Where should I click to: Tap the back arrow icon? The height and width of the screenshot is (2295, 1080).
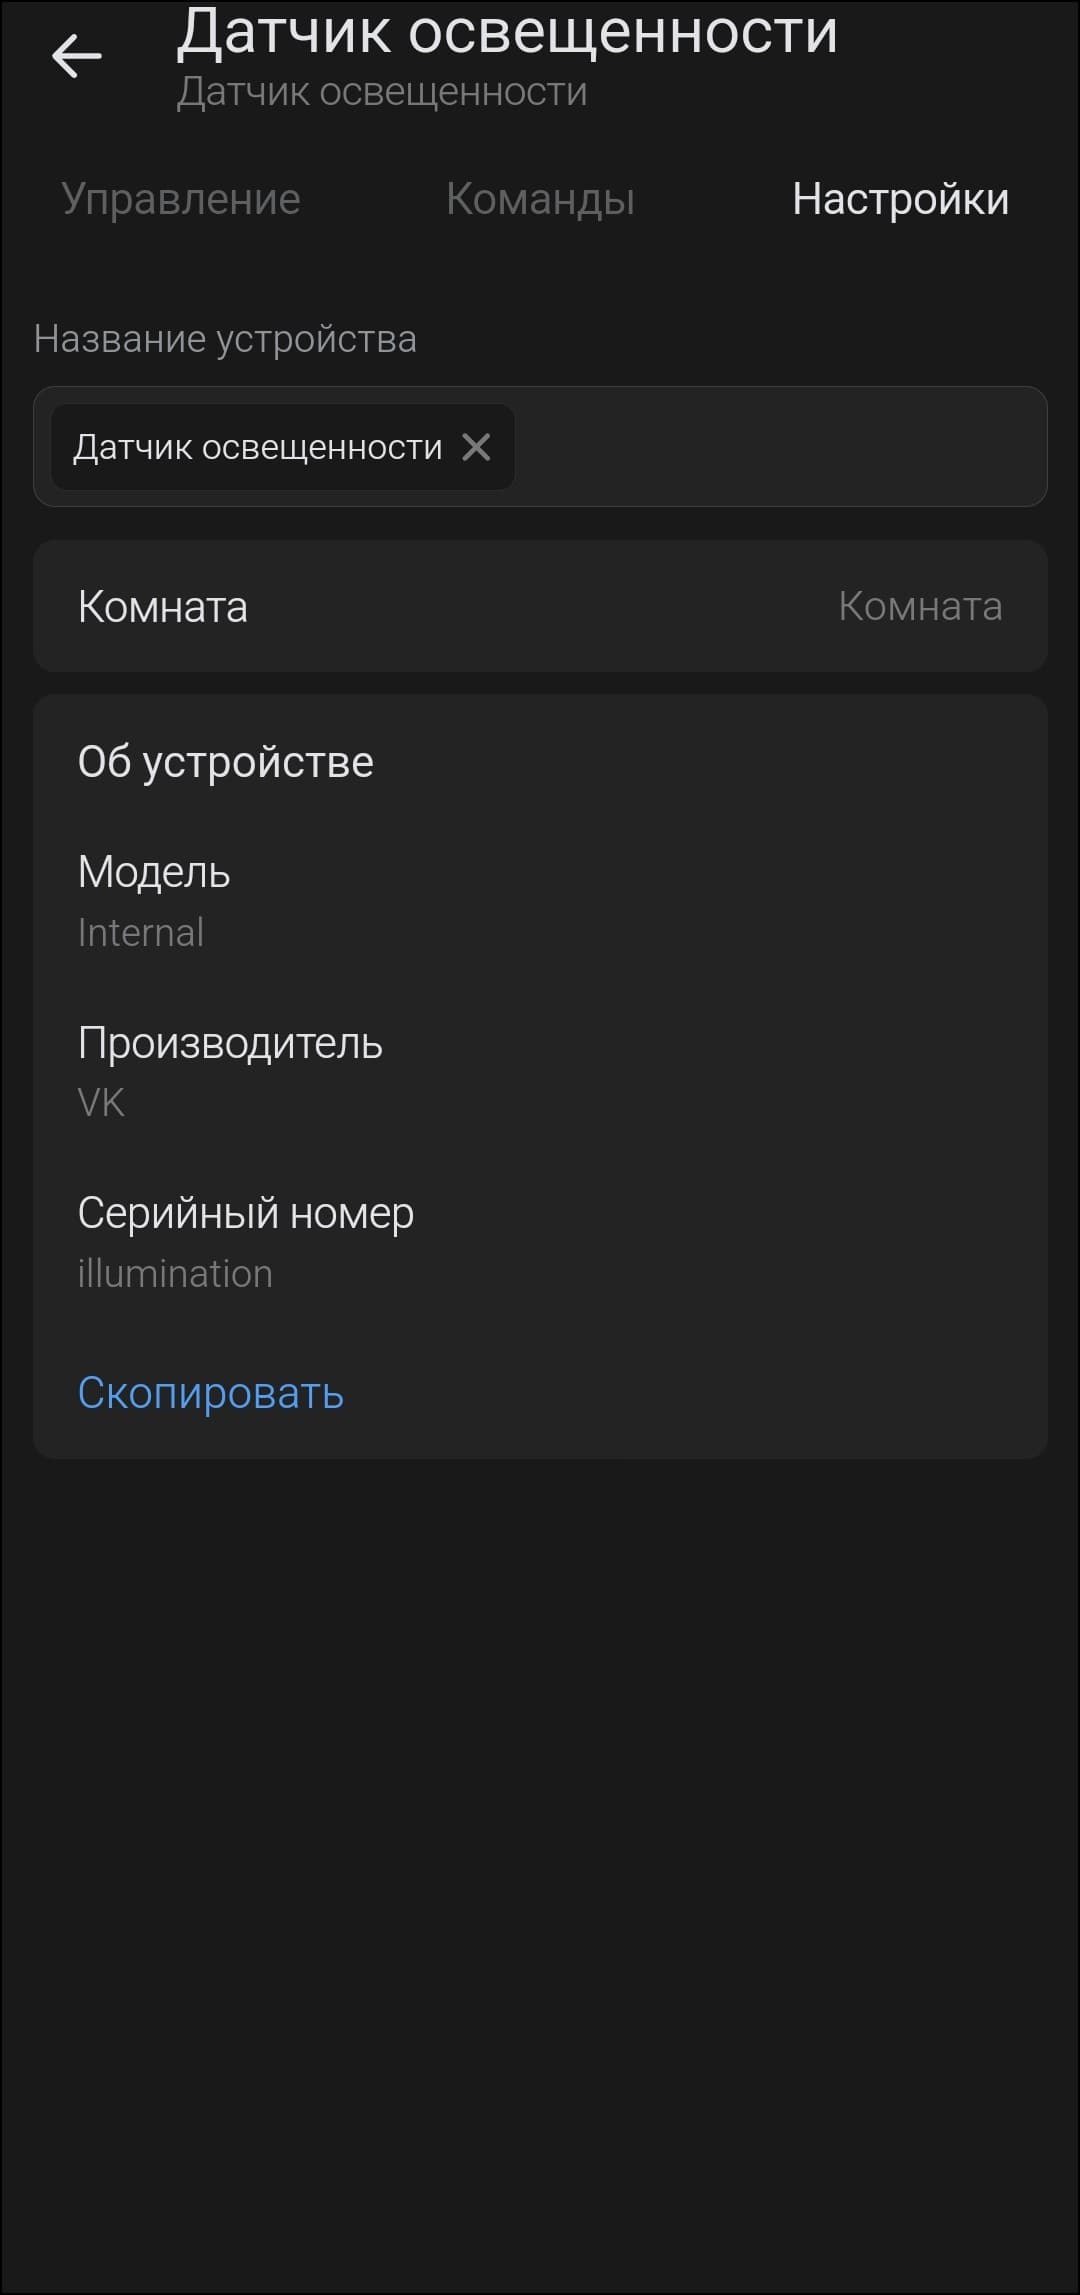click(x=77, y=56)
